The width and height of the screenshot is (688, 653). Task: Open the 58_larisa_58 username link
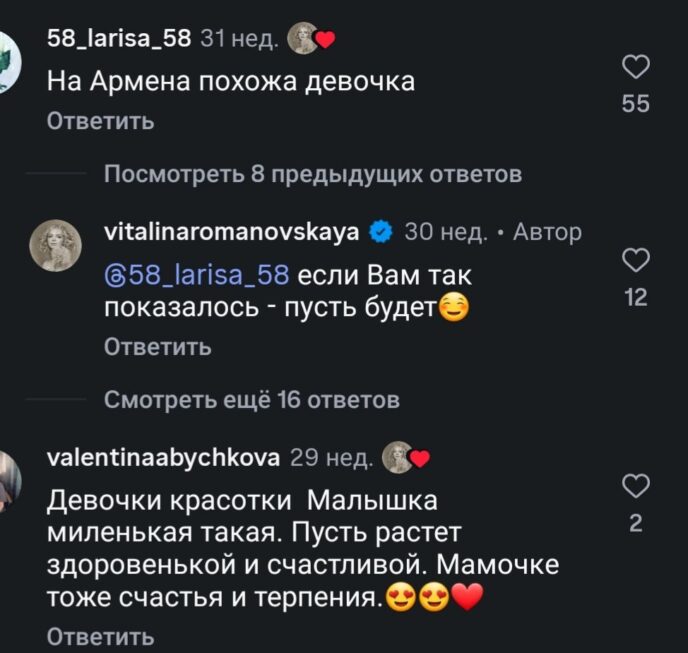(119, 39)
